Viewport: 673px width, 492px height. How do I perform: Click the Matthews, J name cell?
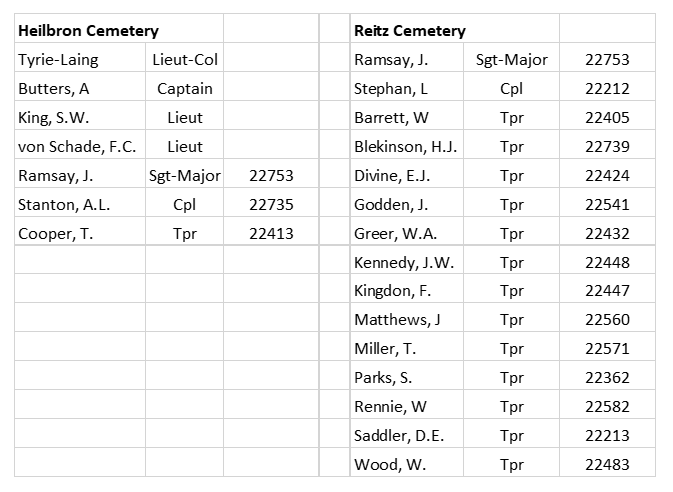[x=407, y=318]
